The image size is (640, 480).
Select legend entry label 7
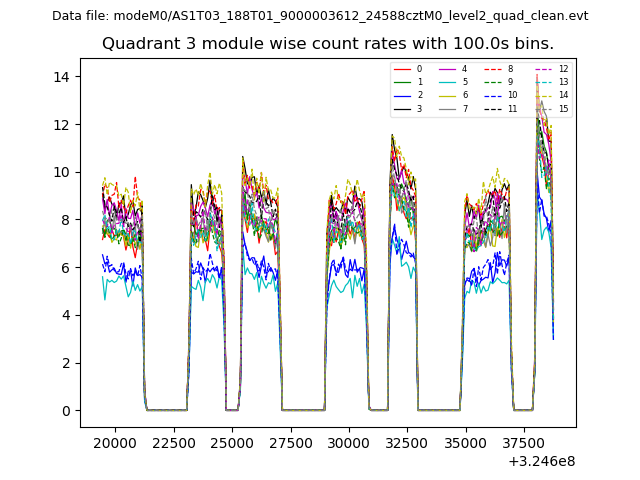[x=464, y=109]
